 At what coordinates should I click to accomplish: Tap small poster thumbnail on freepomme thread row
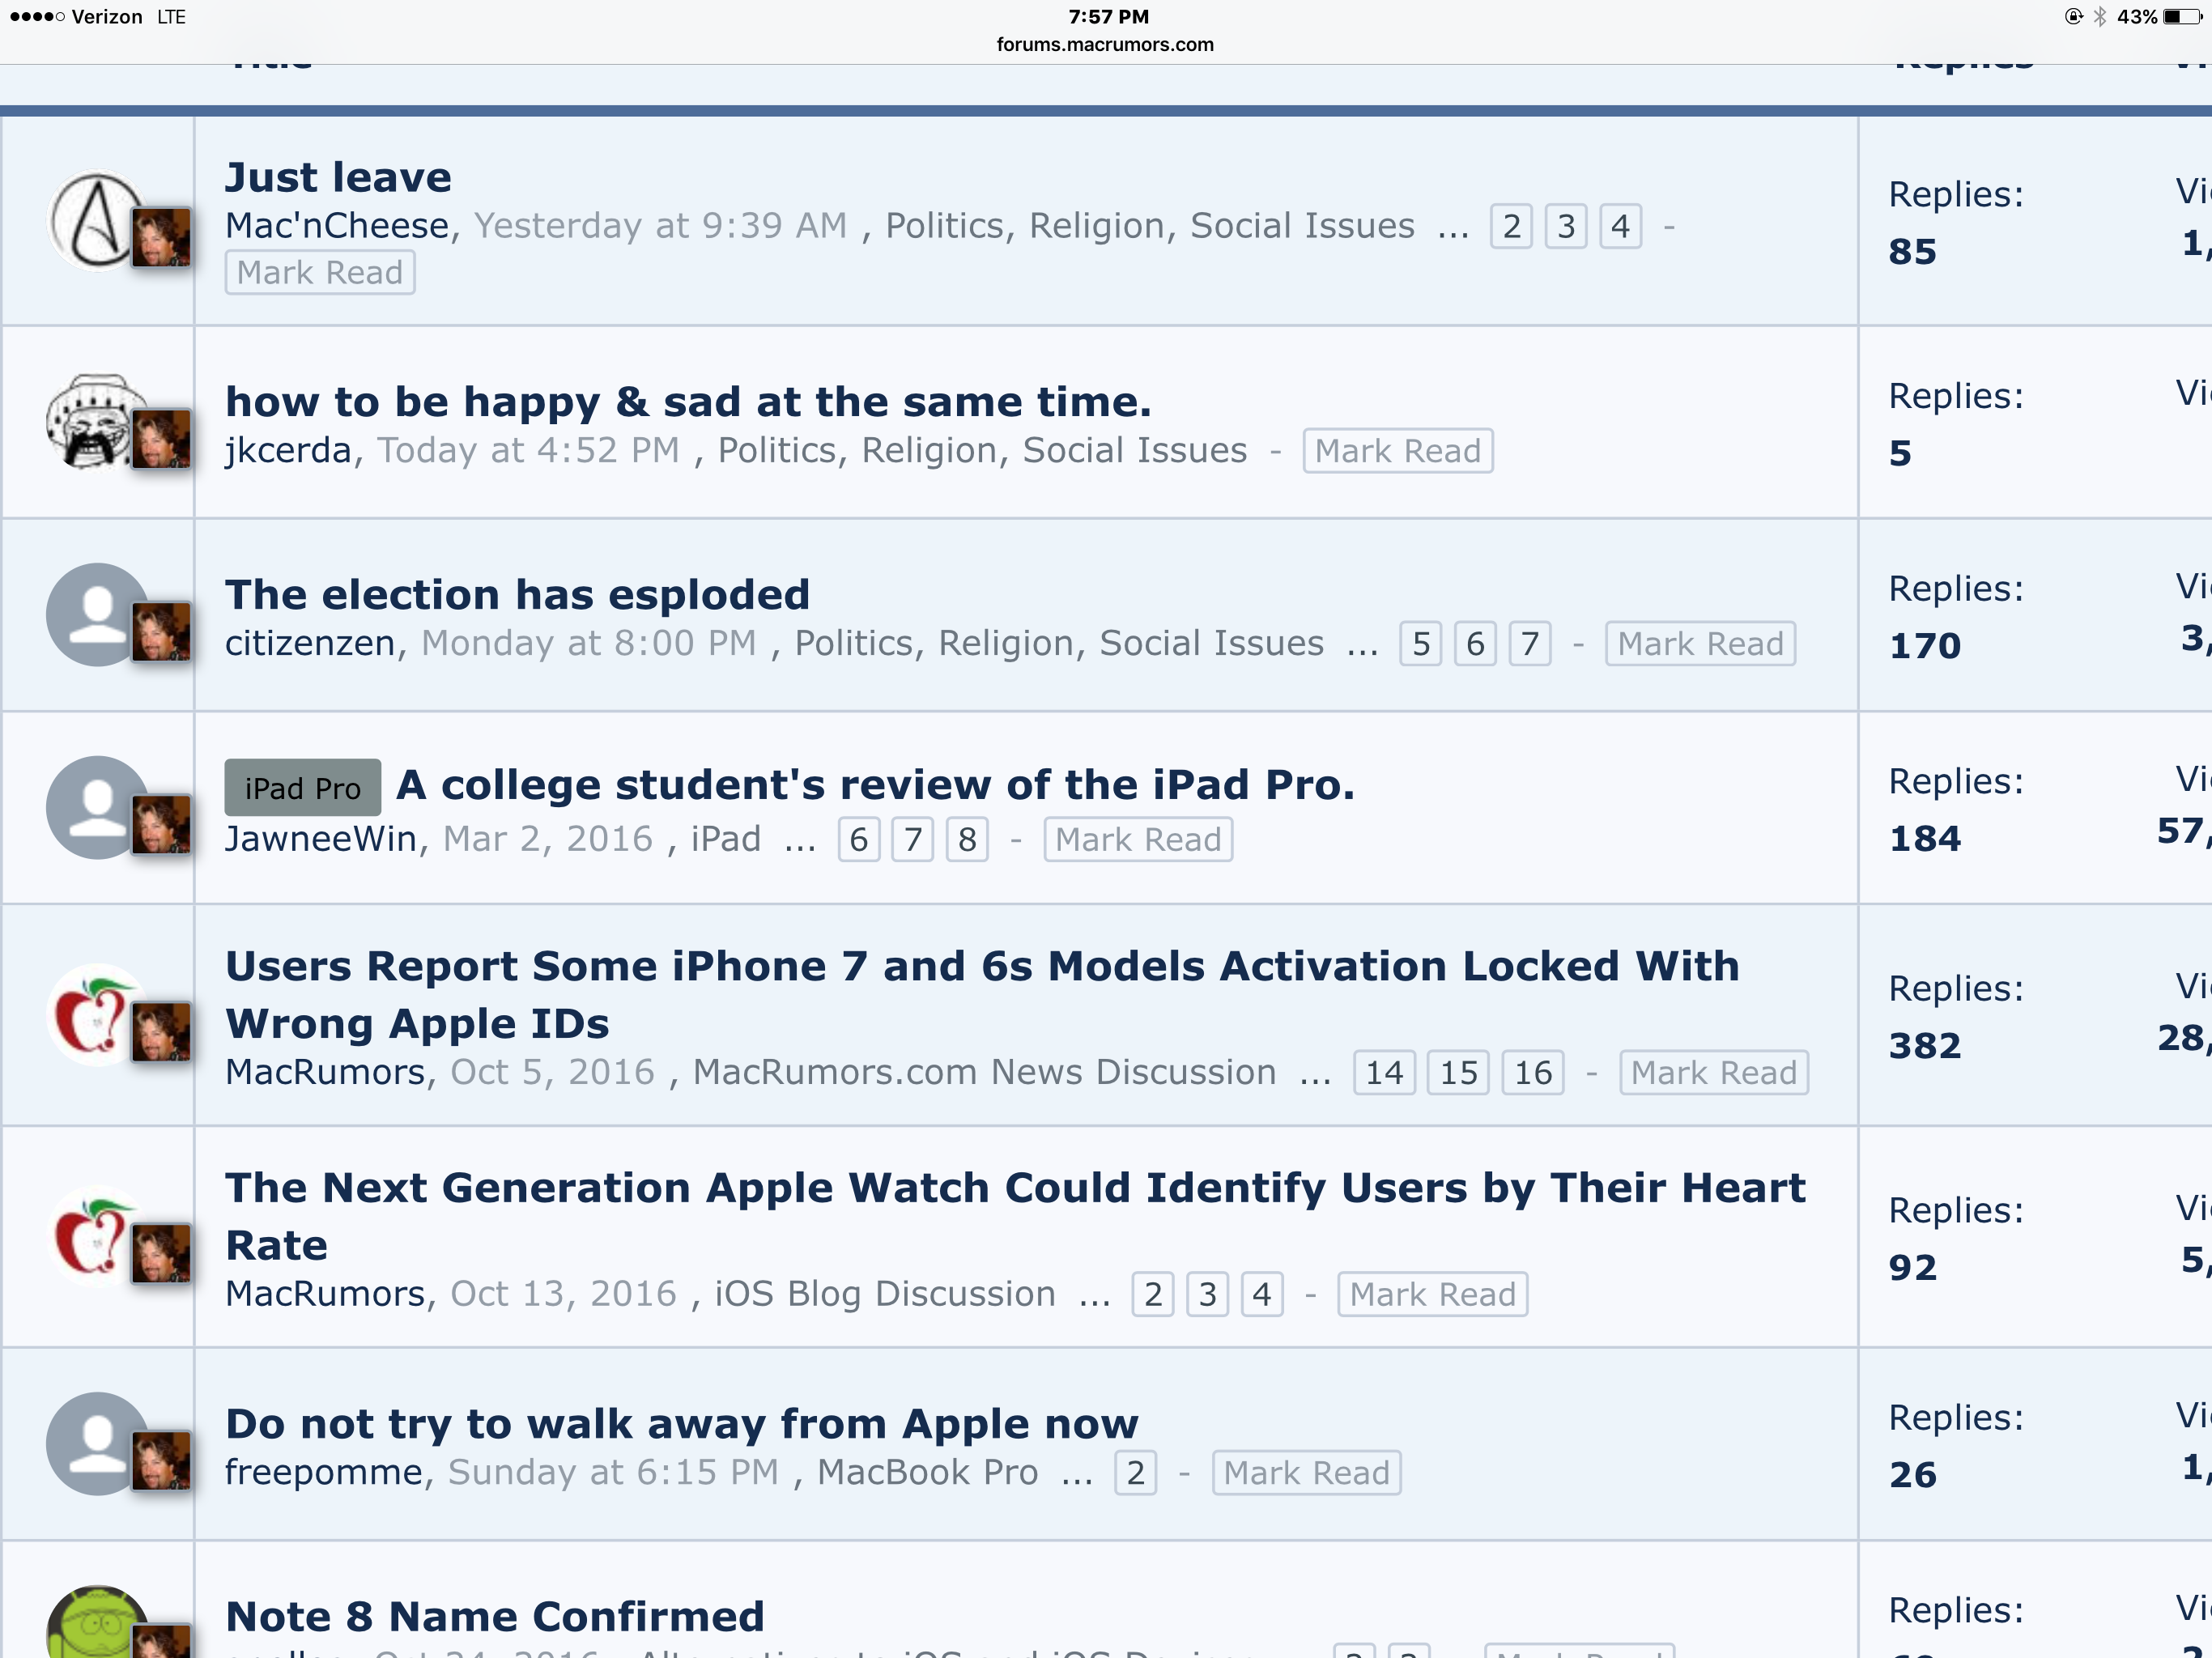point(161,1460)
